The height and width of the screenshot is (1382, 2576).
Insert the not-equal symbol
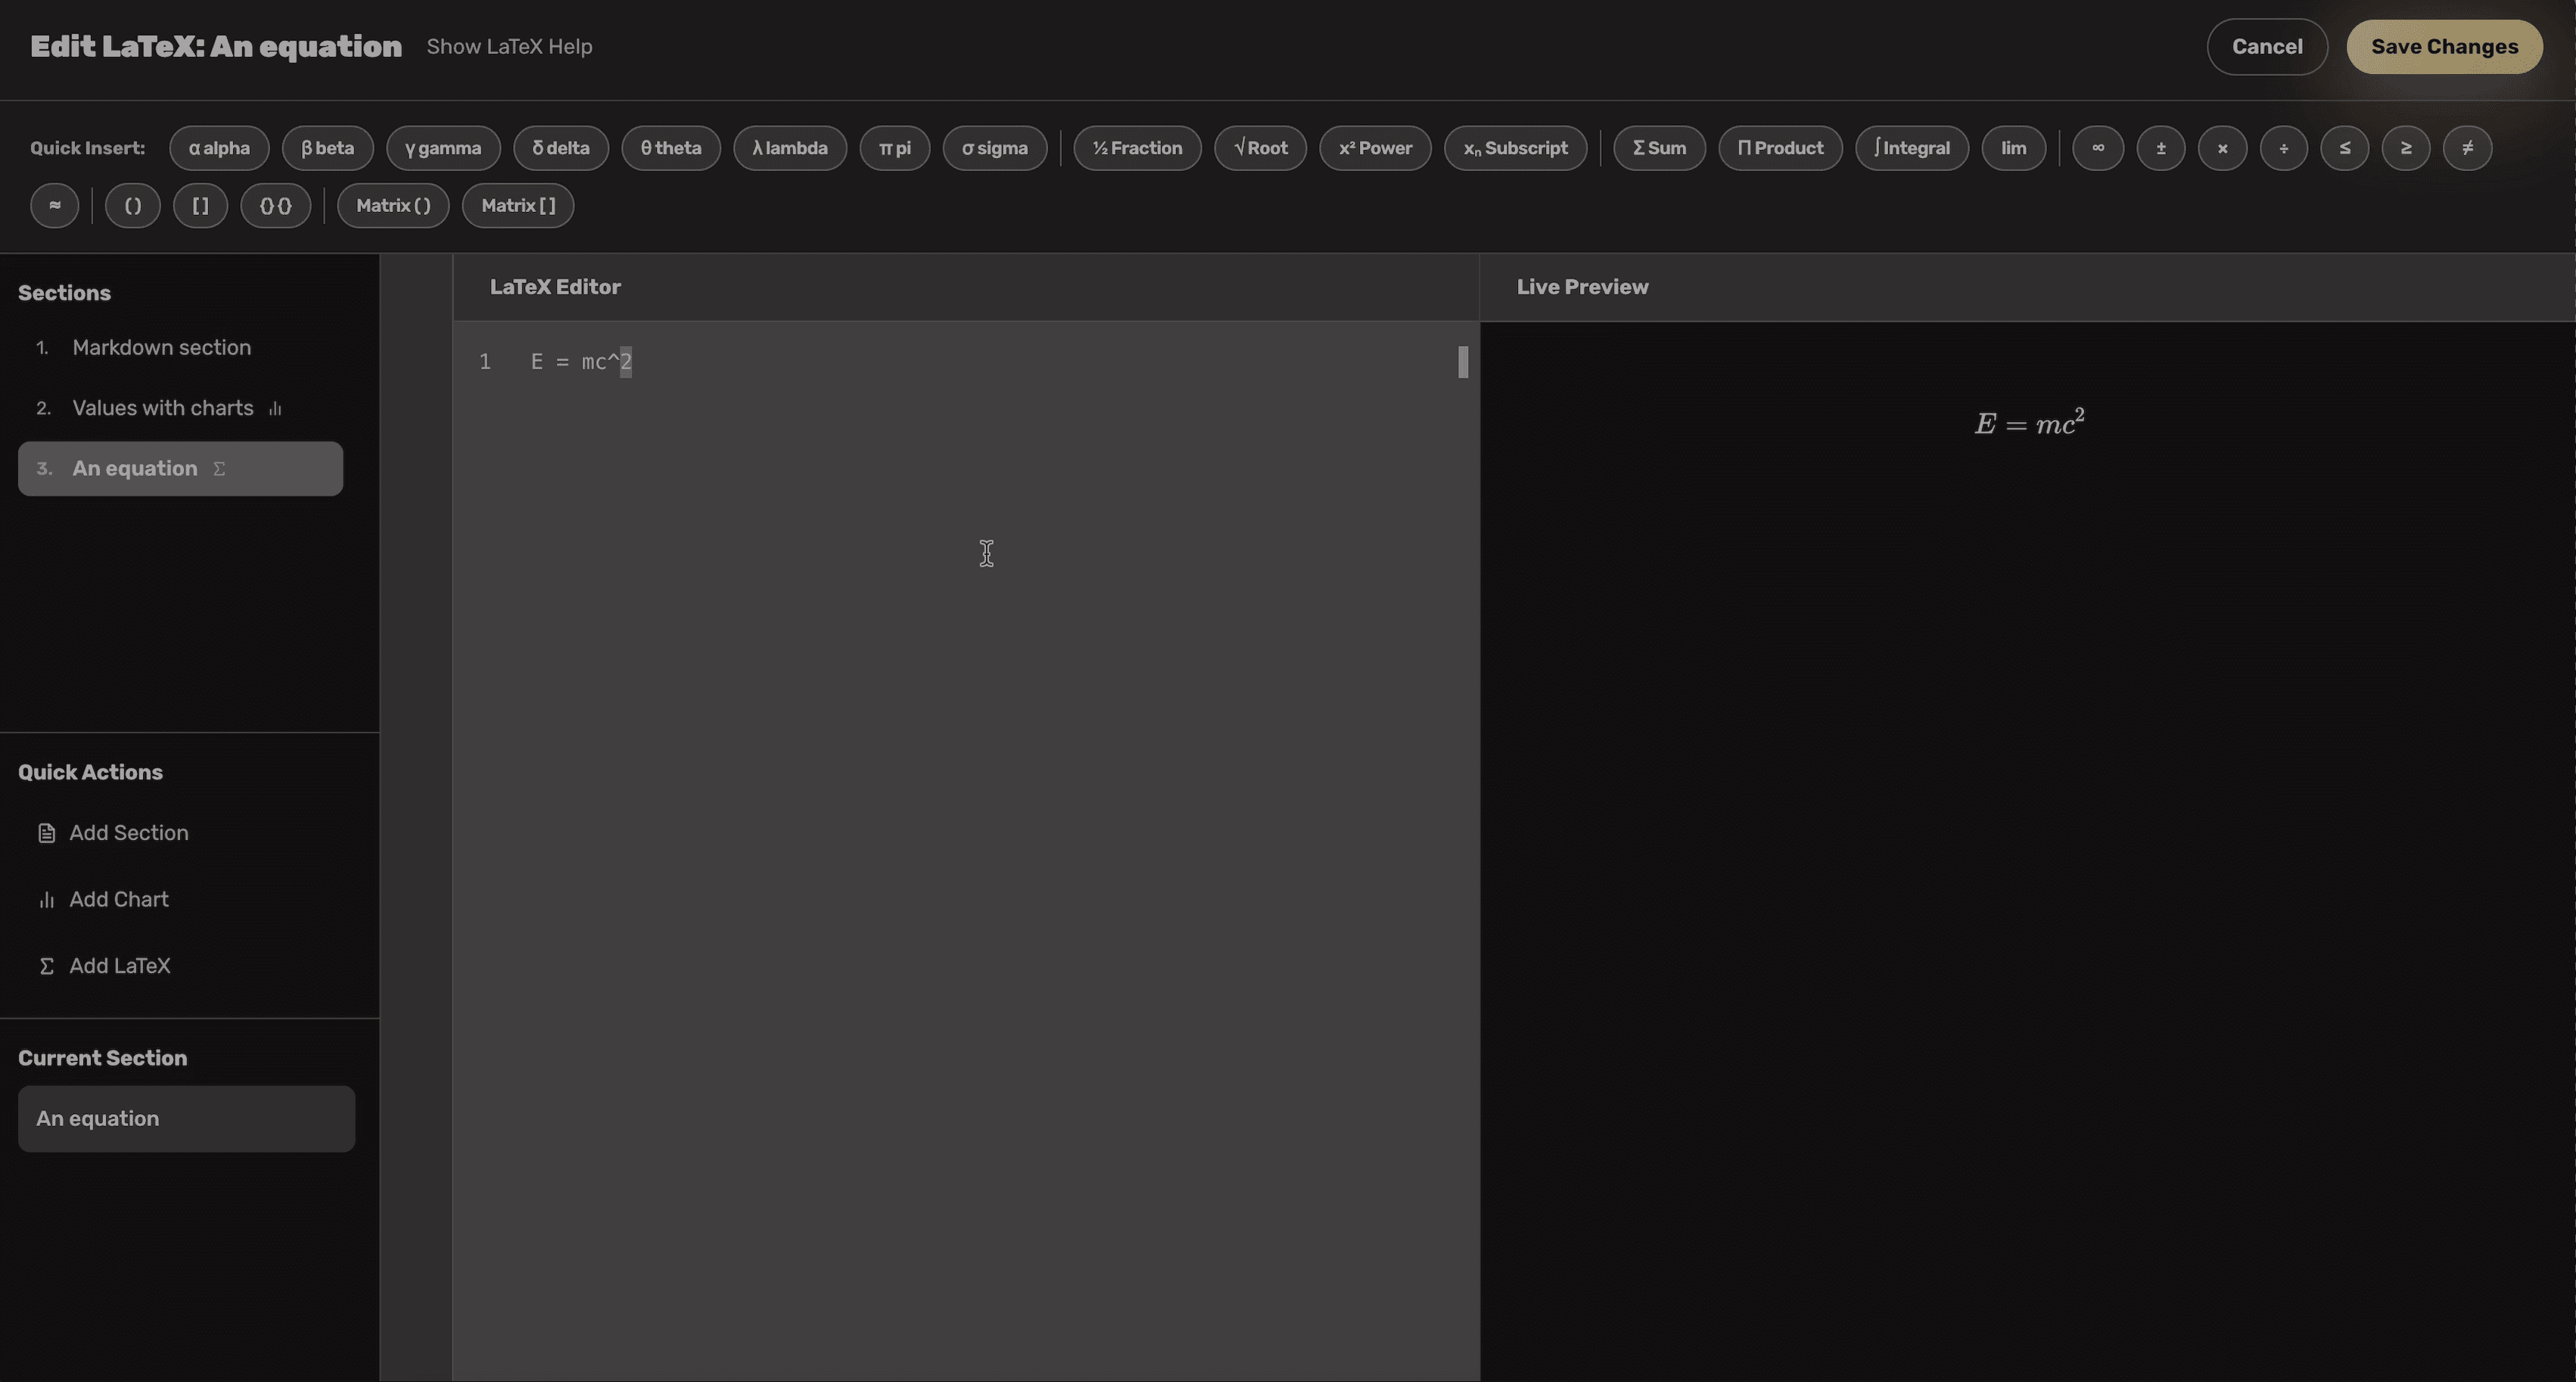pos(2468,148)
